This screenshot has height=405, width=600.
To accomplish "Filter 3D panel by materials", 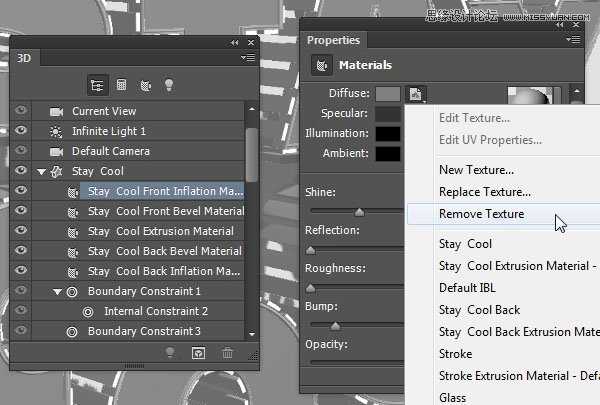I will coord(145,85).
